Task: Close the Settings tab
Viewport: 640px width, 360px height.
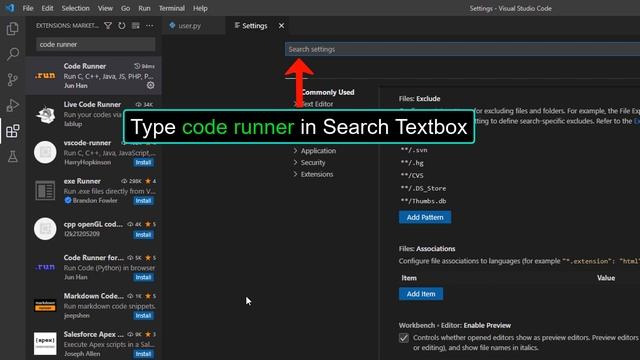Action: pyautogui.click(x=281, y=26)
